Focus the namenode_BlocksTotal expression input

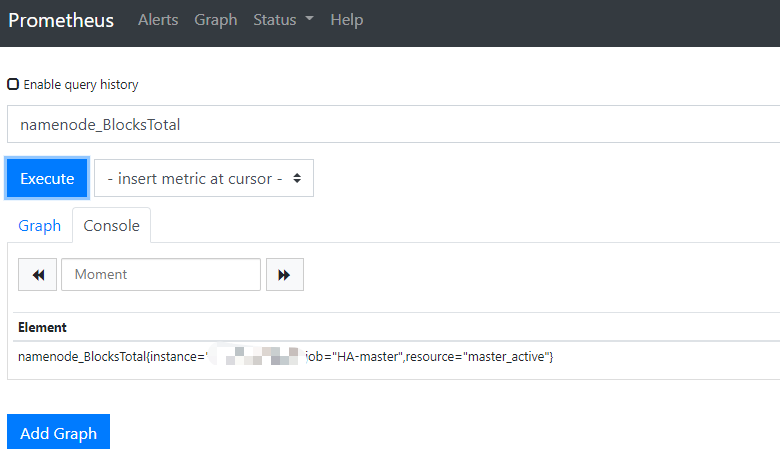[393, 124]
